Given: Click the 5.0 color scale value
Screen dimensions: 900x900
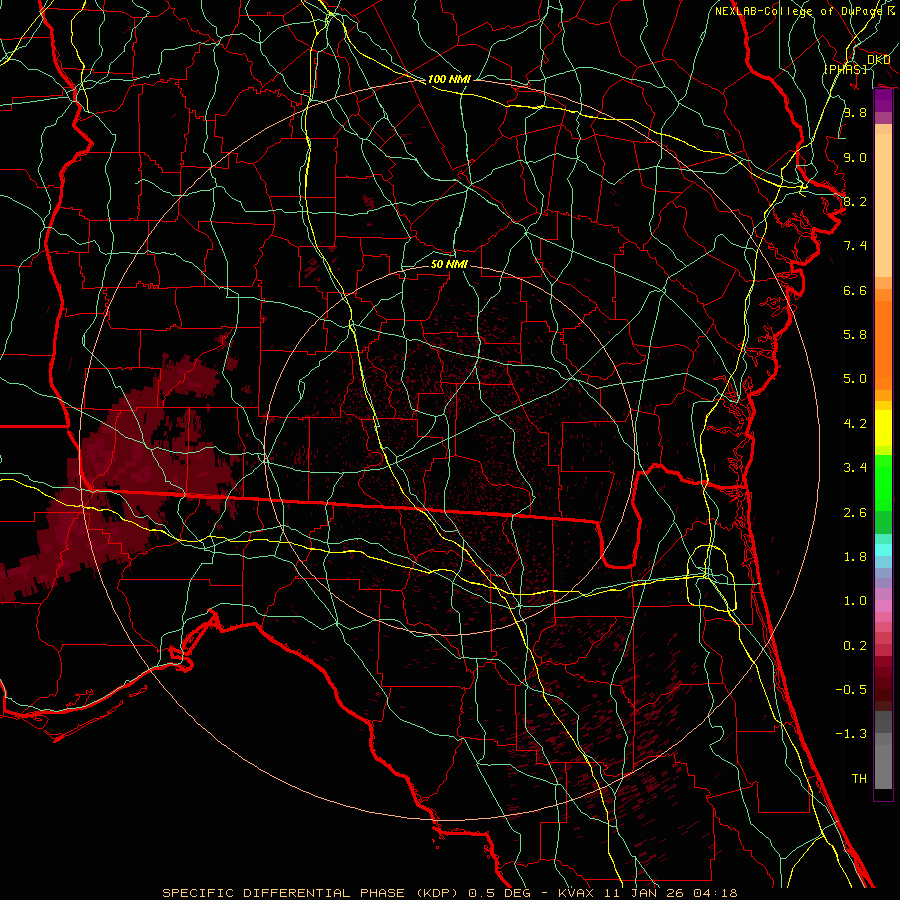Looking at the screenshot, I should point(855,379).
